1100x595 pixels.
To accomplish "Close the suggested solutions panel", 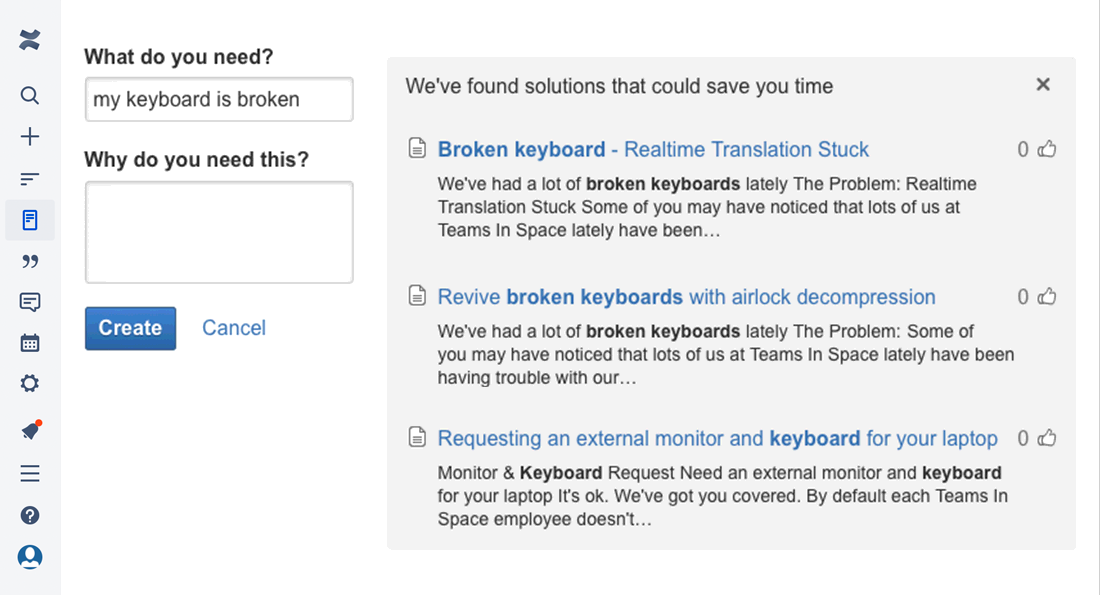I will coord(1043,85).
